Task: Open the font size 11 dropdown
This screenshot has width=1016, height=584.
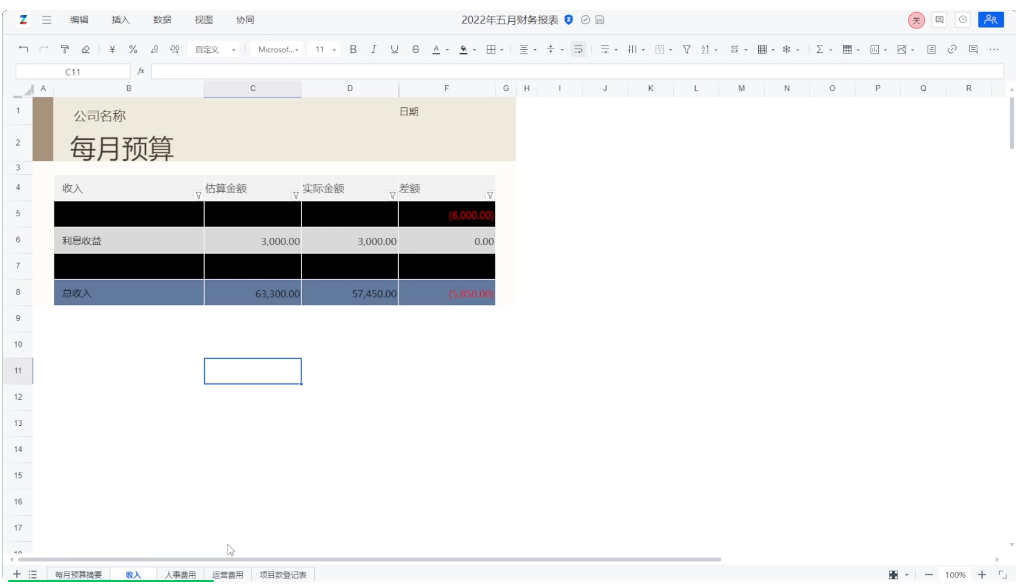Action: click(x=325, y=49)
